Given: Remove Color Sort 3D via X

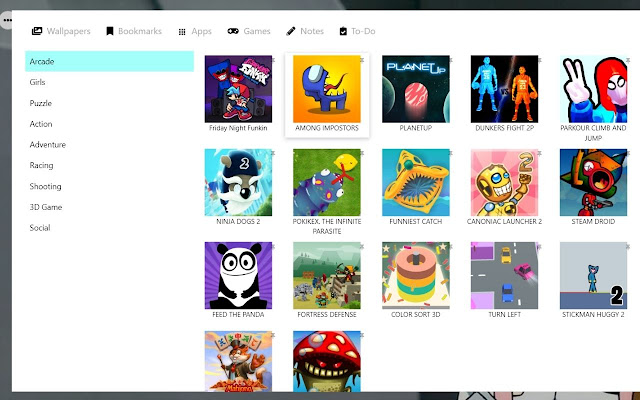Looking at the screenshot, I should click(x=451, y=246).
